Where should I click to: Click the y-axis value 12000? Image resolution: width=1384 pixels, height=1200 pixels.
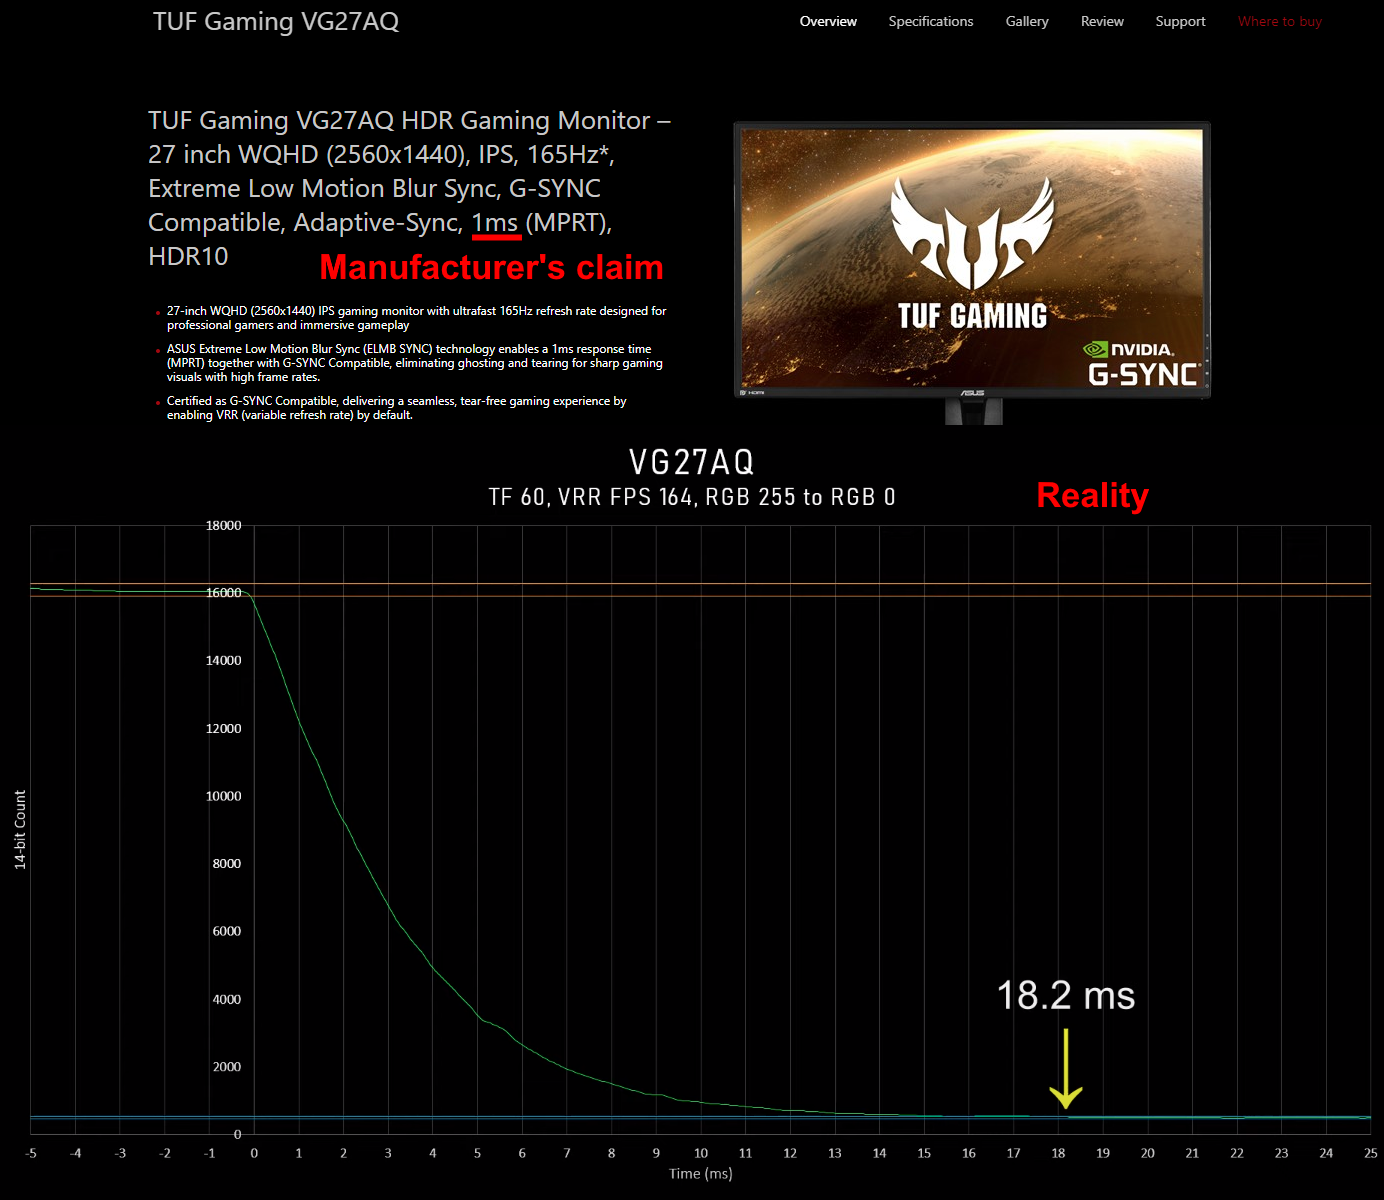point(223,728)
